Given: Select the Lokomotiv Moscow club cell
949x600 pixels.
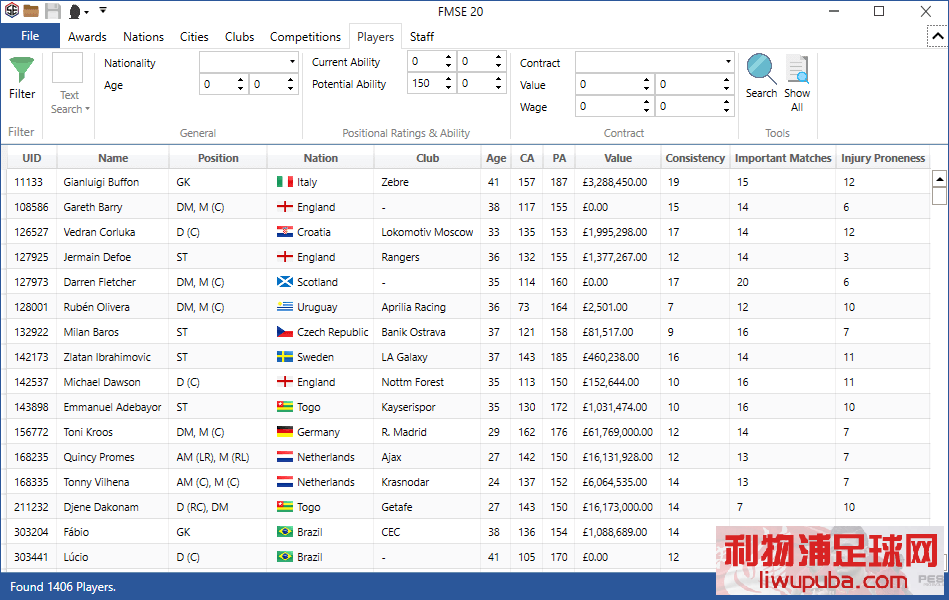Looking at the screenshot, I should pyautogui.click(x=427, y=232).
